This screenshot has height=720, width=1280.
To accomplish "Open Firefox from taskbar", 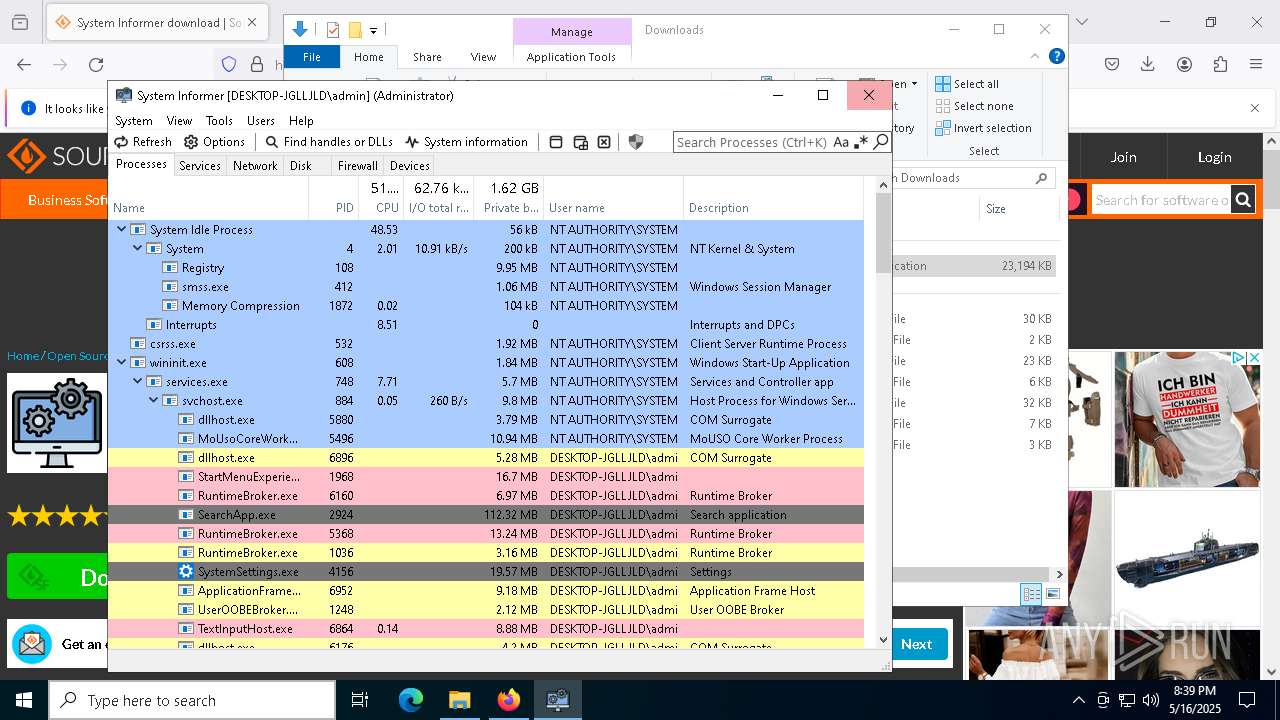I will point(508,700).
